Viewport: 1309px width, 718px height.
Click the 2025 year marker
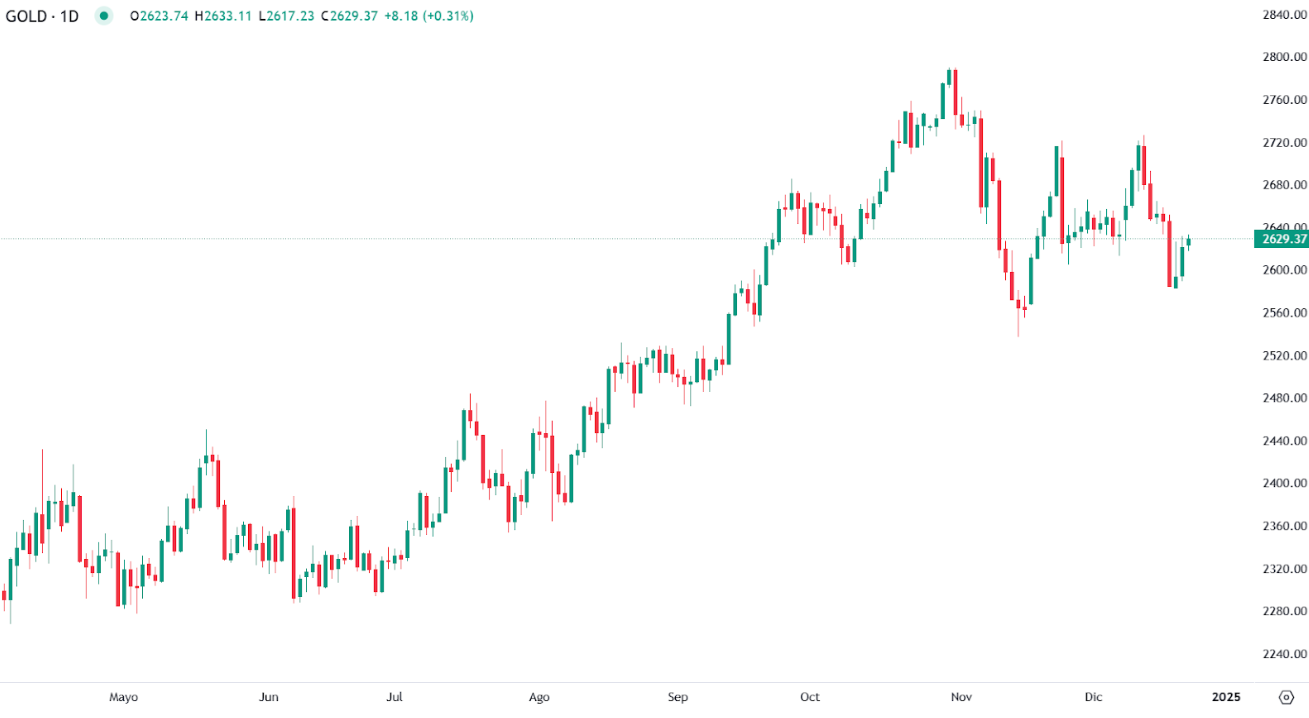click(1227, 697)
